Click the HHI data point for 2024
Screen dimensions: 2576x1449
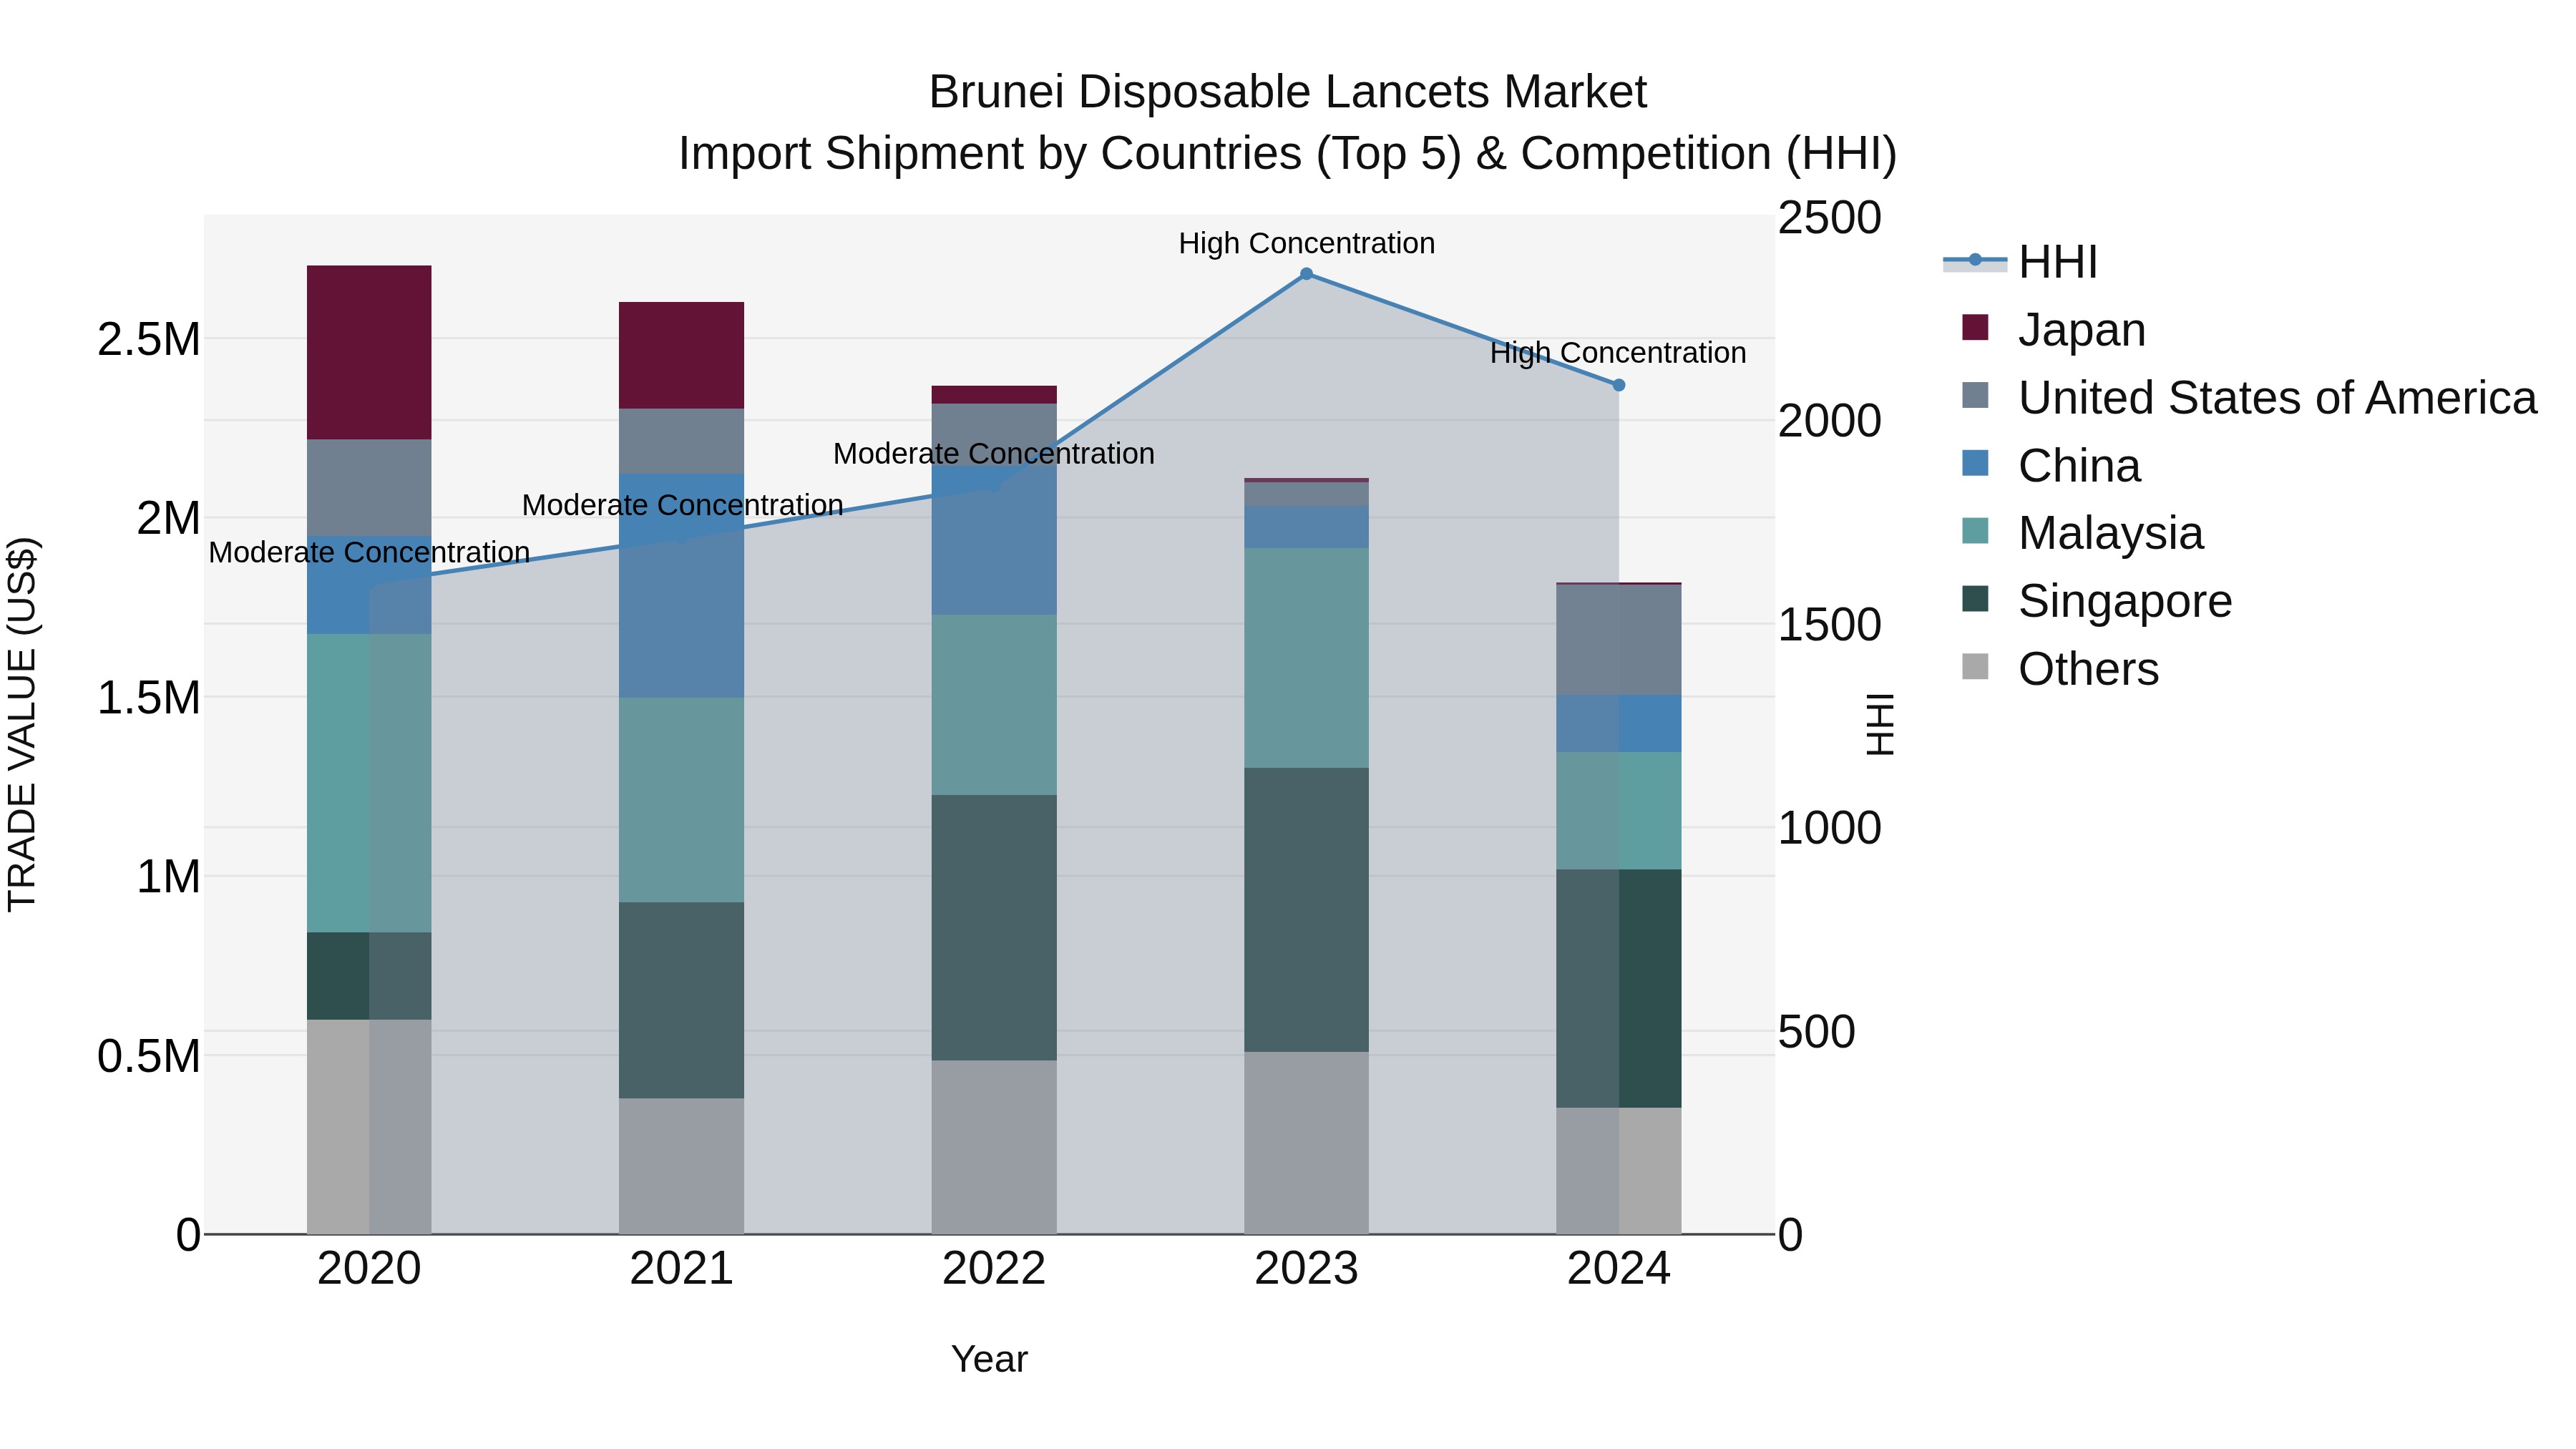[1619, 385]
